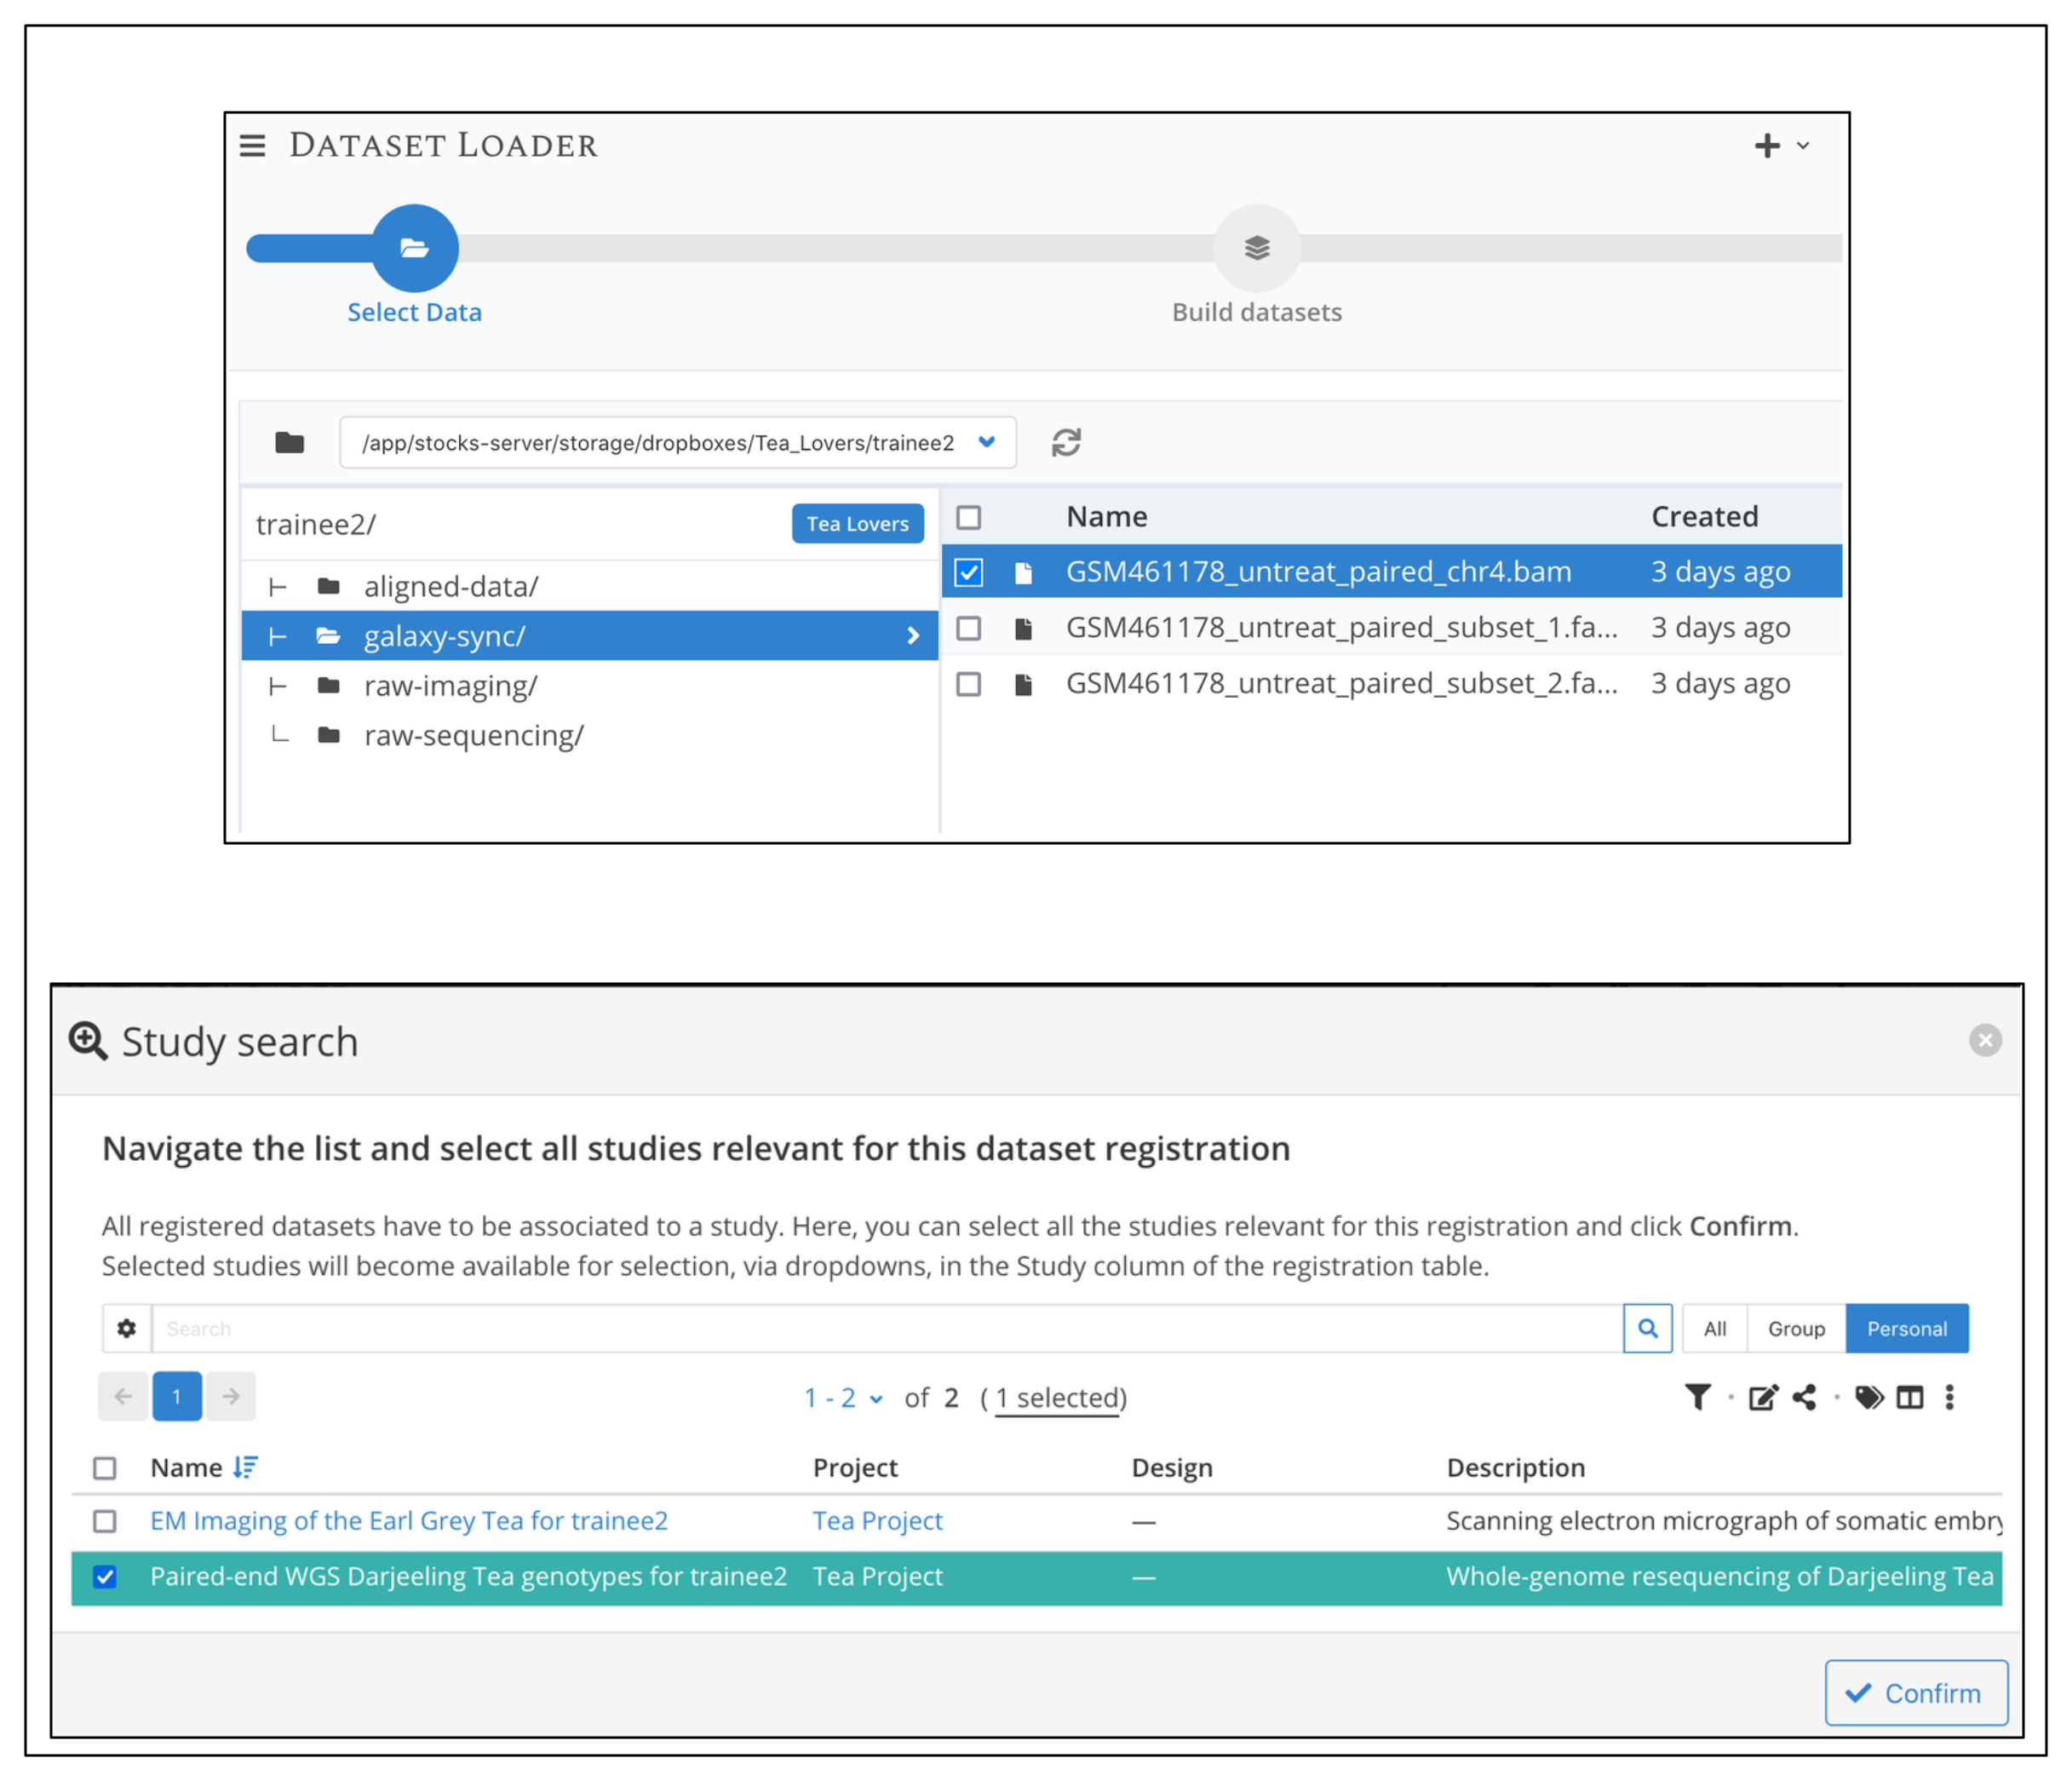Click folder icon of aligned-data/

coord(329,586)
